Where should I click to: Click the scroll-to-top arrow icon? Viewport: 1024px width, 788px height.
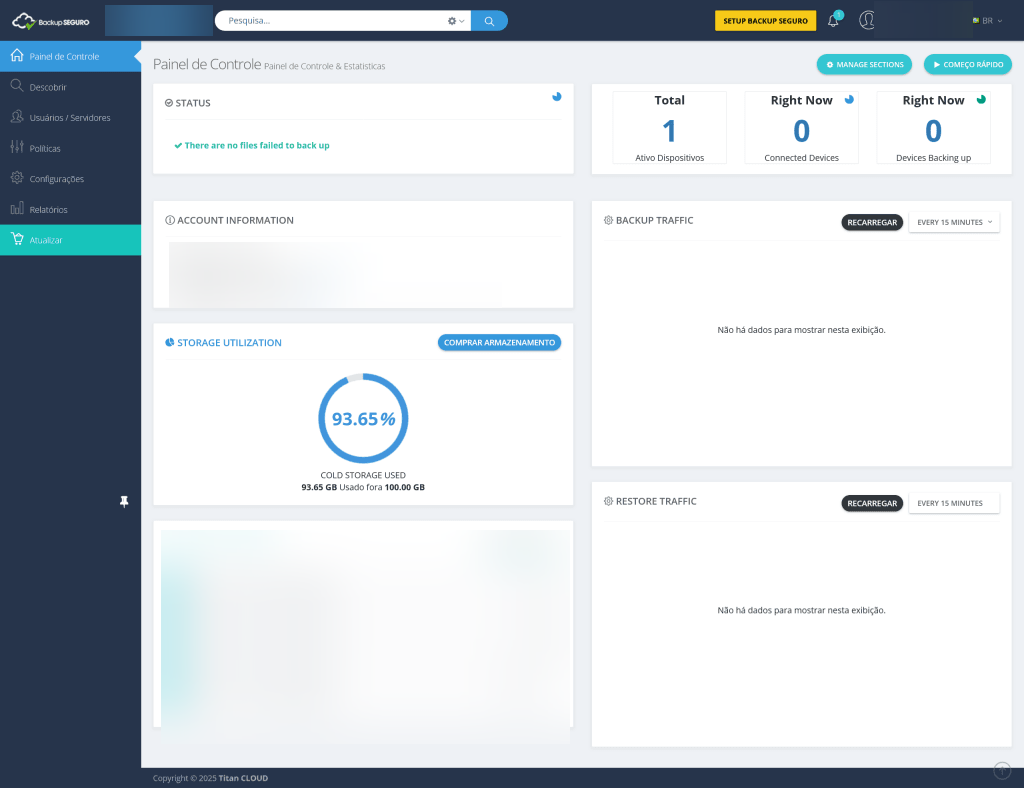[x=1002, y=770]
